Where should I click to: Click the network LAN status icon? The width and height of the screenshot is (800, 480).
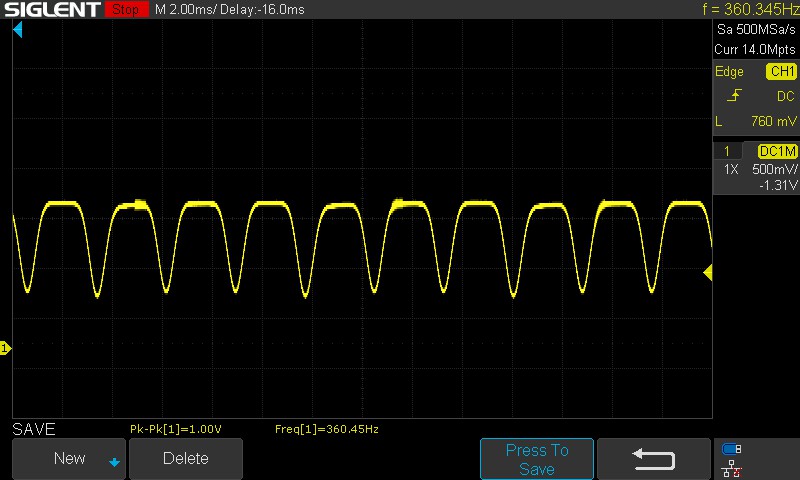pos(731,469)
